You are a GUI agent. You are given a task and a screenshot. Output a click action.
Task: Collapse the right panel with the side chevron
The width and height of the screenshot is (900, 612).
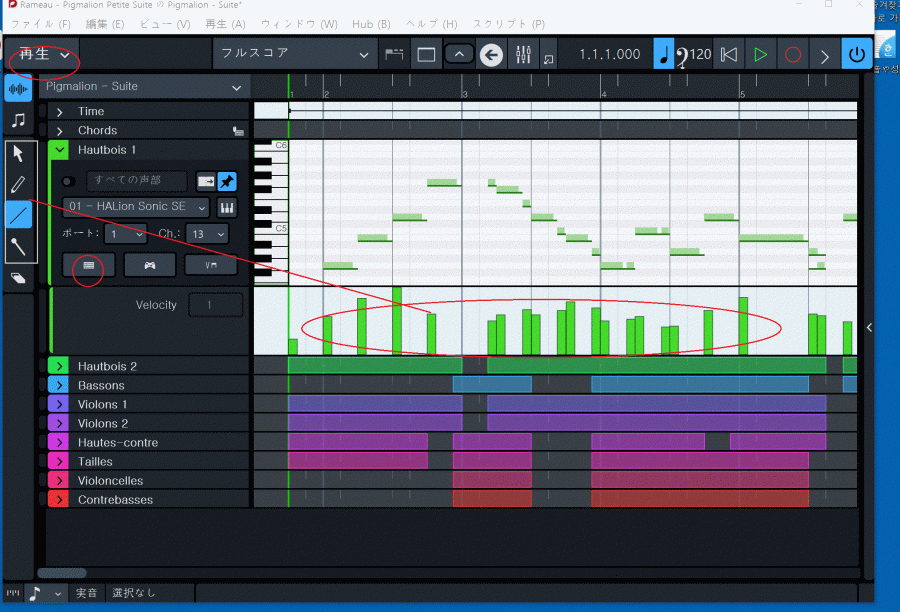coord(869,327)
